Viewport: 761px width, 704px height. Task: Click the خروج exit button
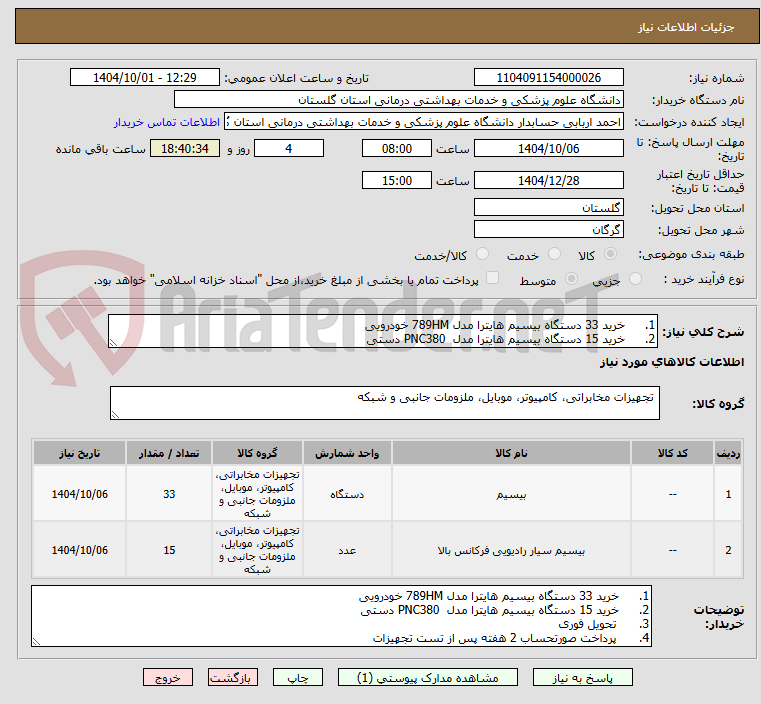coord(167,677)
